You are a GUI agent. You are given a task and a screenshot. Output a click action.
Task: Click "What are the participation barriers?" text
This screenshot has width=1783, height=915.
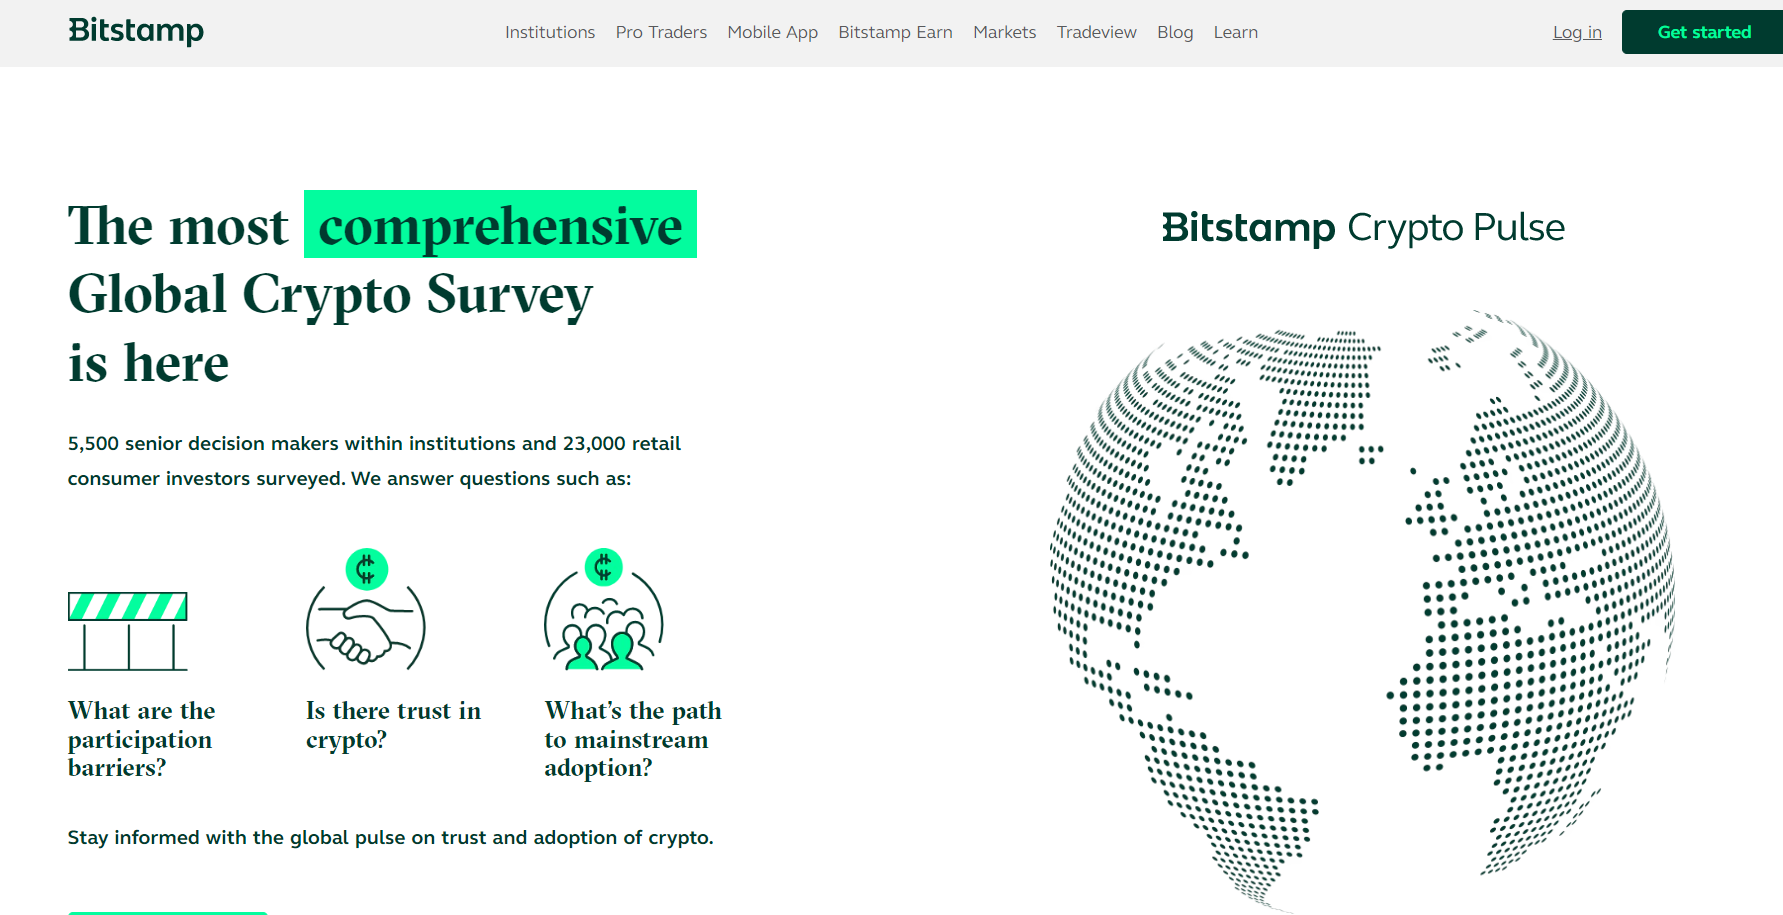pyautogui.click(x=142, y=739)
